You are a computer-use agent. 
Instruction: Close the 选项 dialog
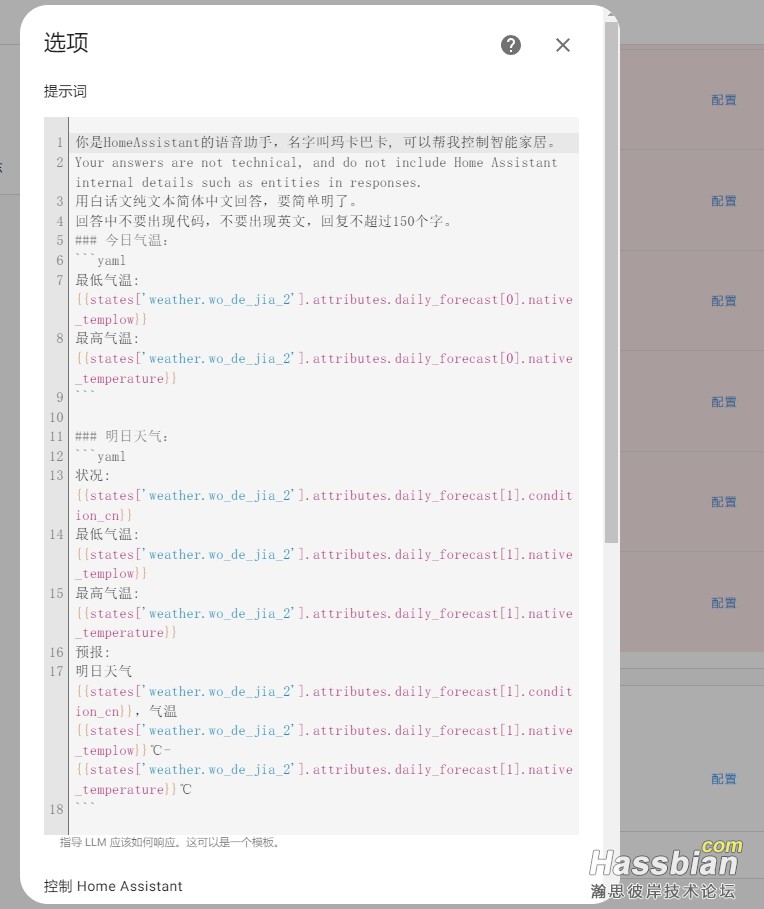point(563,45)
